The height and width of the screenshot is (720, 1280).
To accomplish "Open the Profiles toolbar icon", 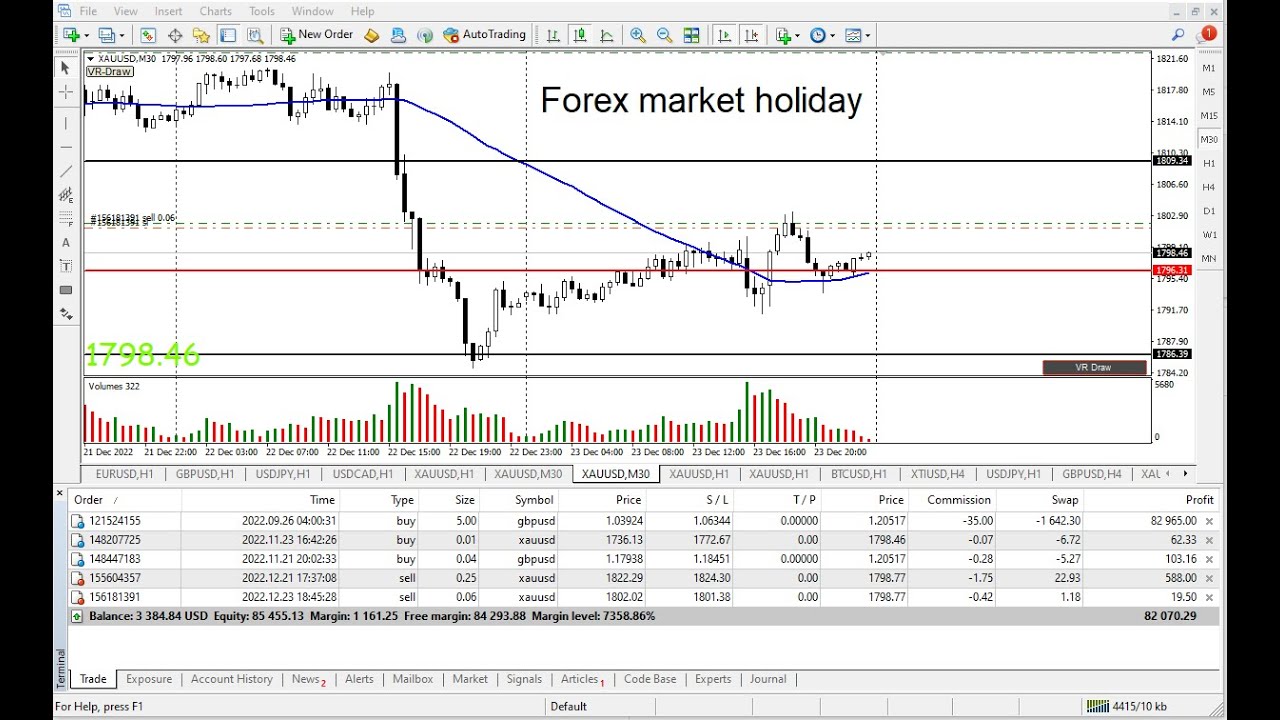I will 107,35.
